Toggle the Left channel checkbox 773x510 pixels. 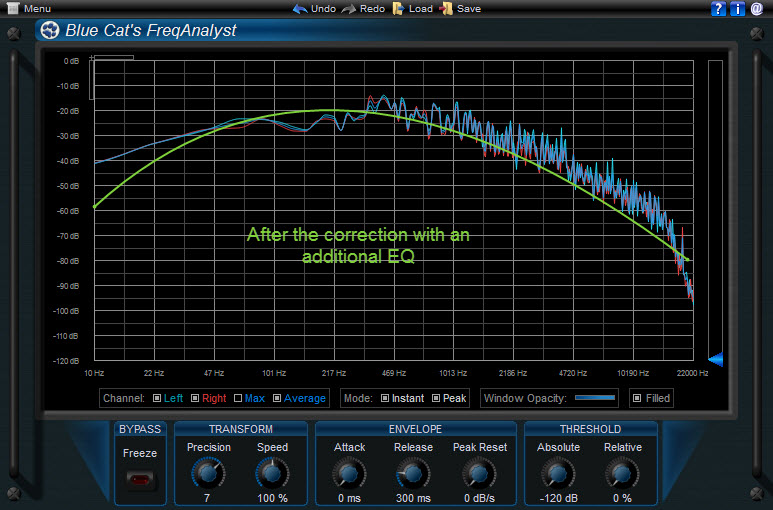157,398
